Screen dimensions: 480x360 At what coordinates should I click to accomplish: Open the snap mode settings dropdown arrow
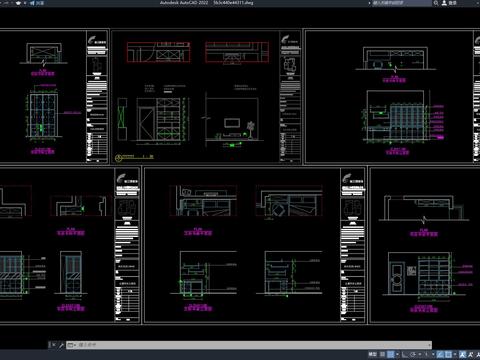[x=397, y=354]
